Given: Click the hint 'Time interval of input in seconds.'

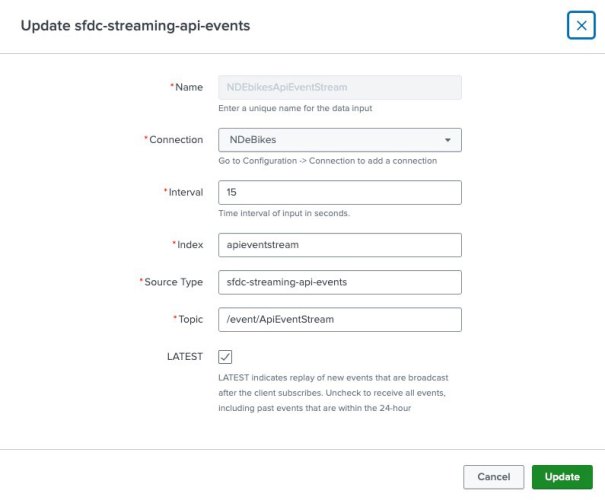Looking at the screenshot, I should tap(284, 213).
